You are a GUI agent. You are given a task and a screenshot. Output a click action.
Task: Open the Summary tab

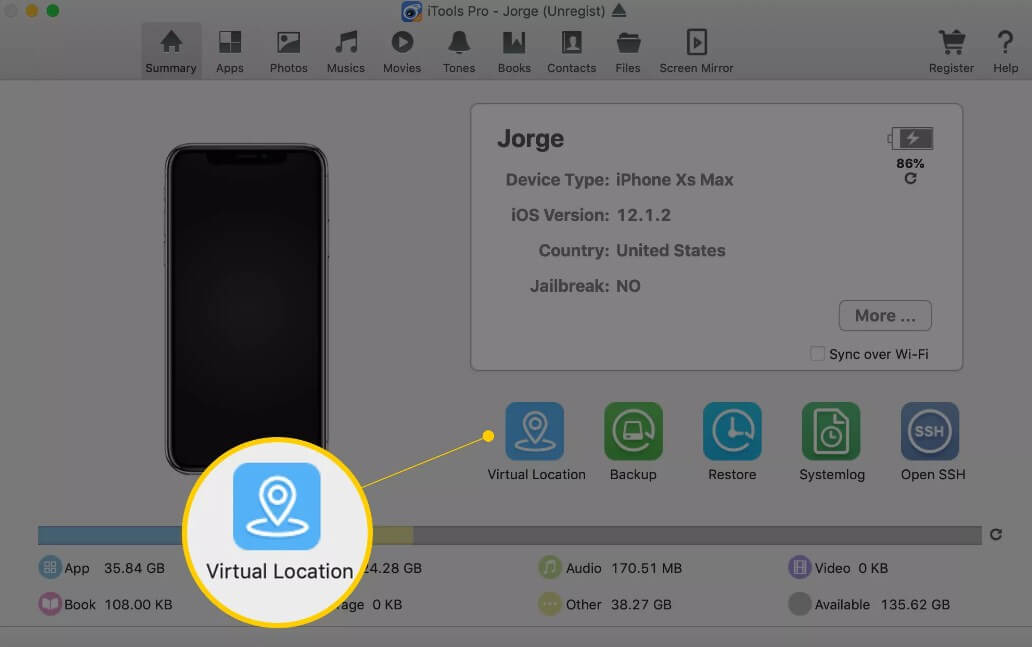(171, 51)
